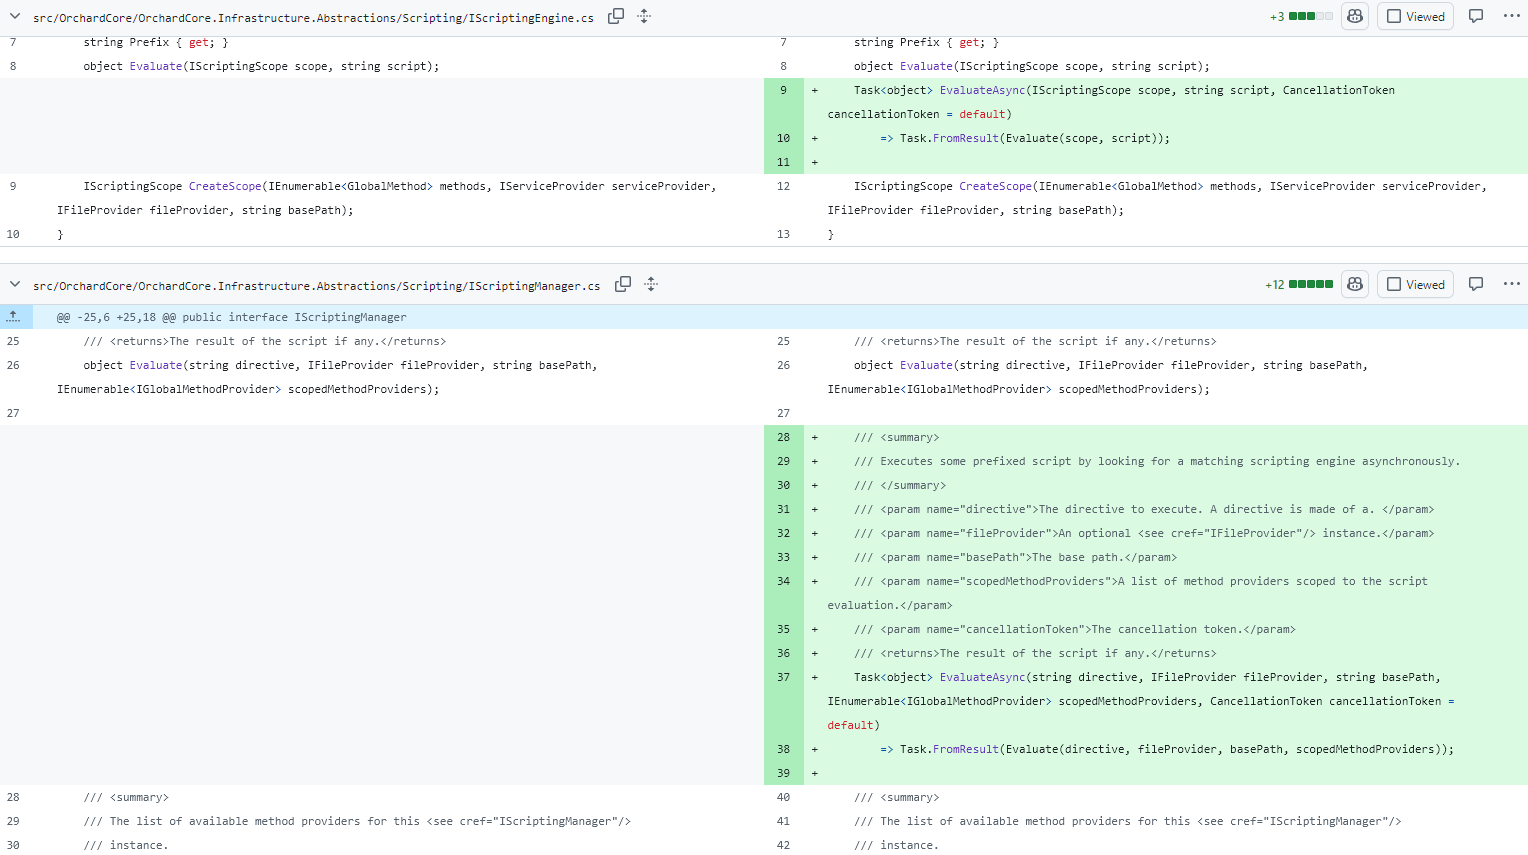Viewport: 1528px width, 855px height.
Task: Click the returns comment on old line 25
Action: tap(265, 341)
